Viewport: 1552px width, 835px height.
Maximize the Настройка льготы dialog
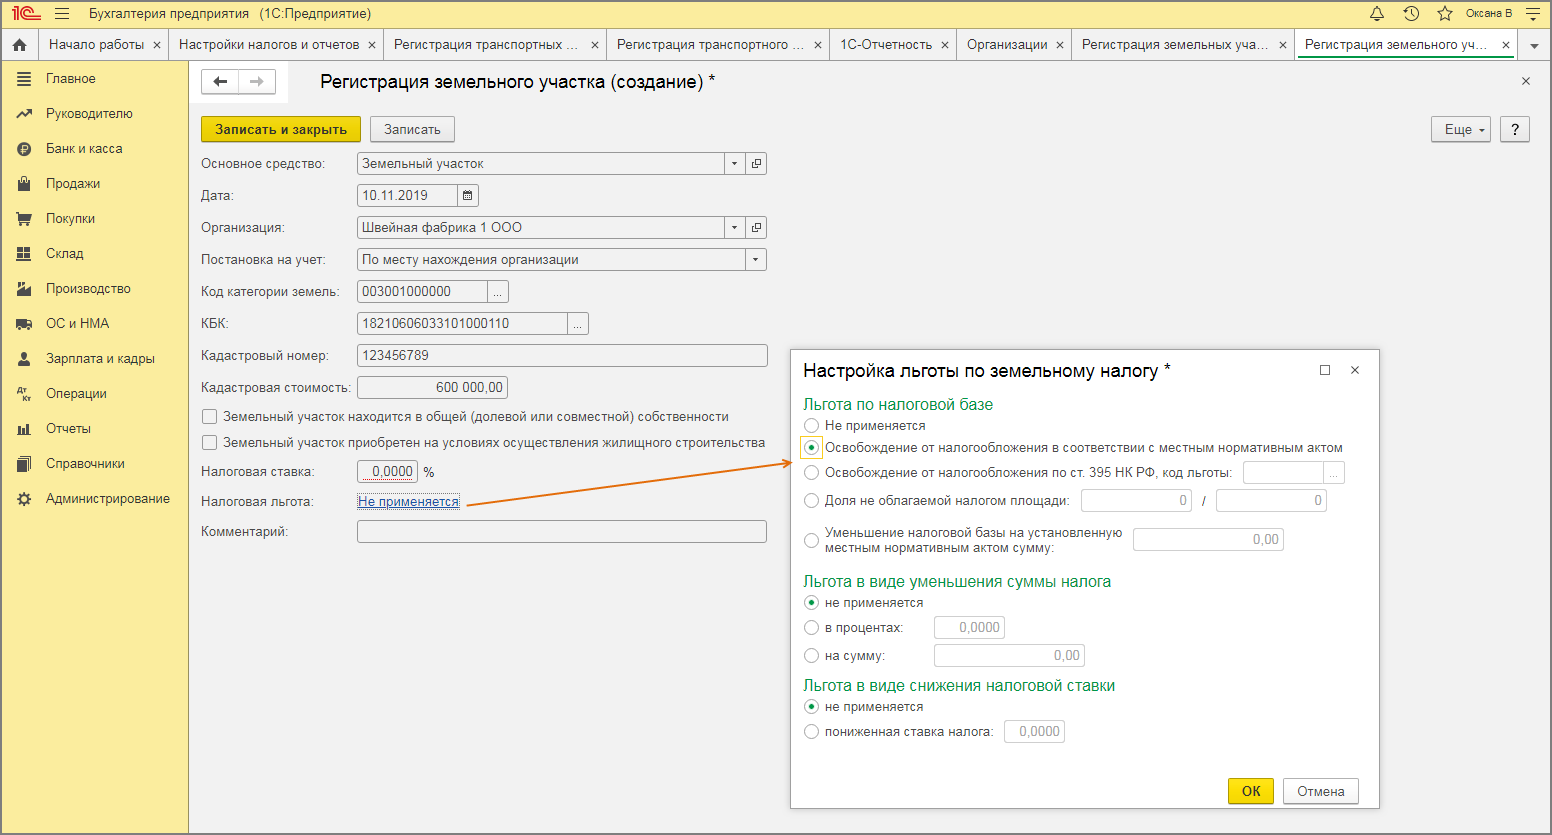click(1325, 370)
